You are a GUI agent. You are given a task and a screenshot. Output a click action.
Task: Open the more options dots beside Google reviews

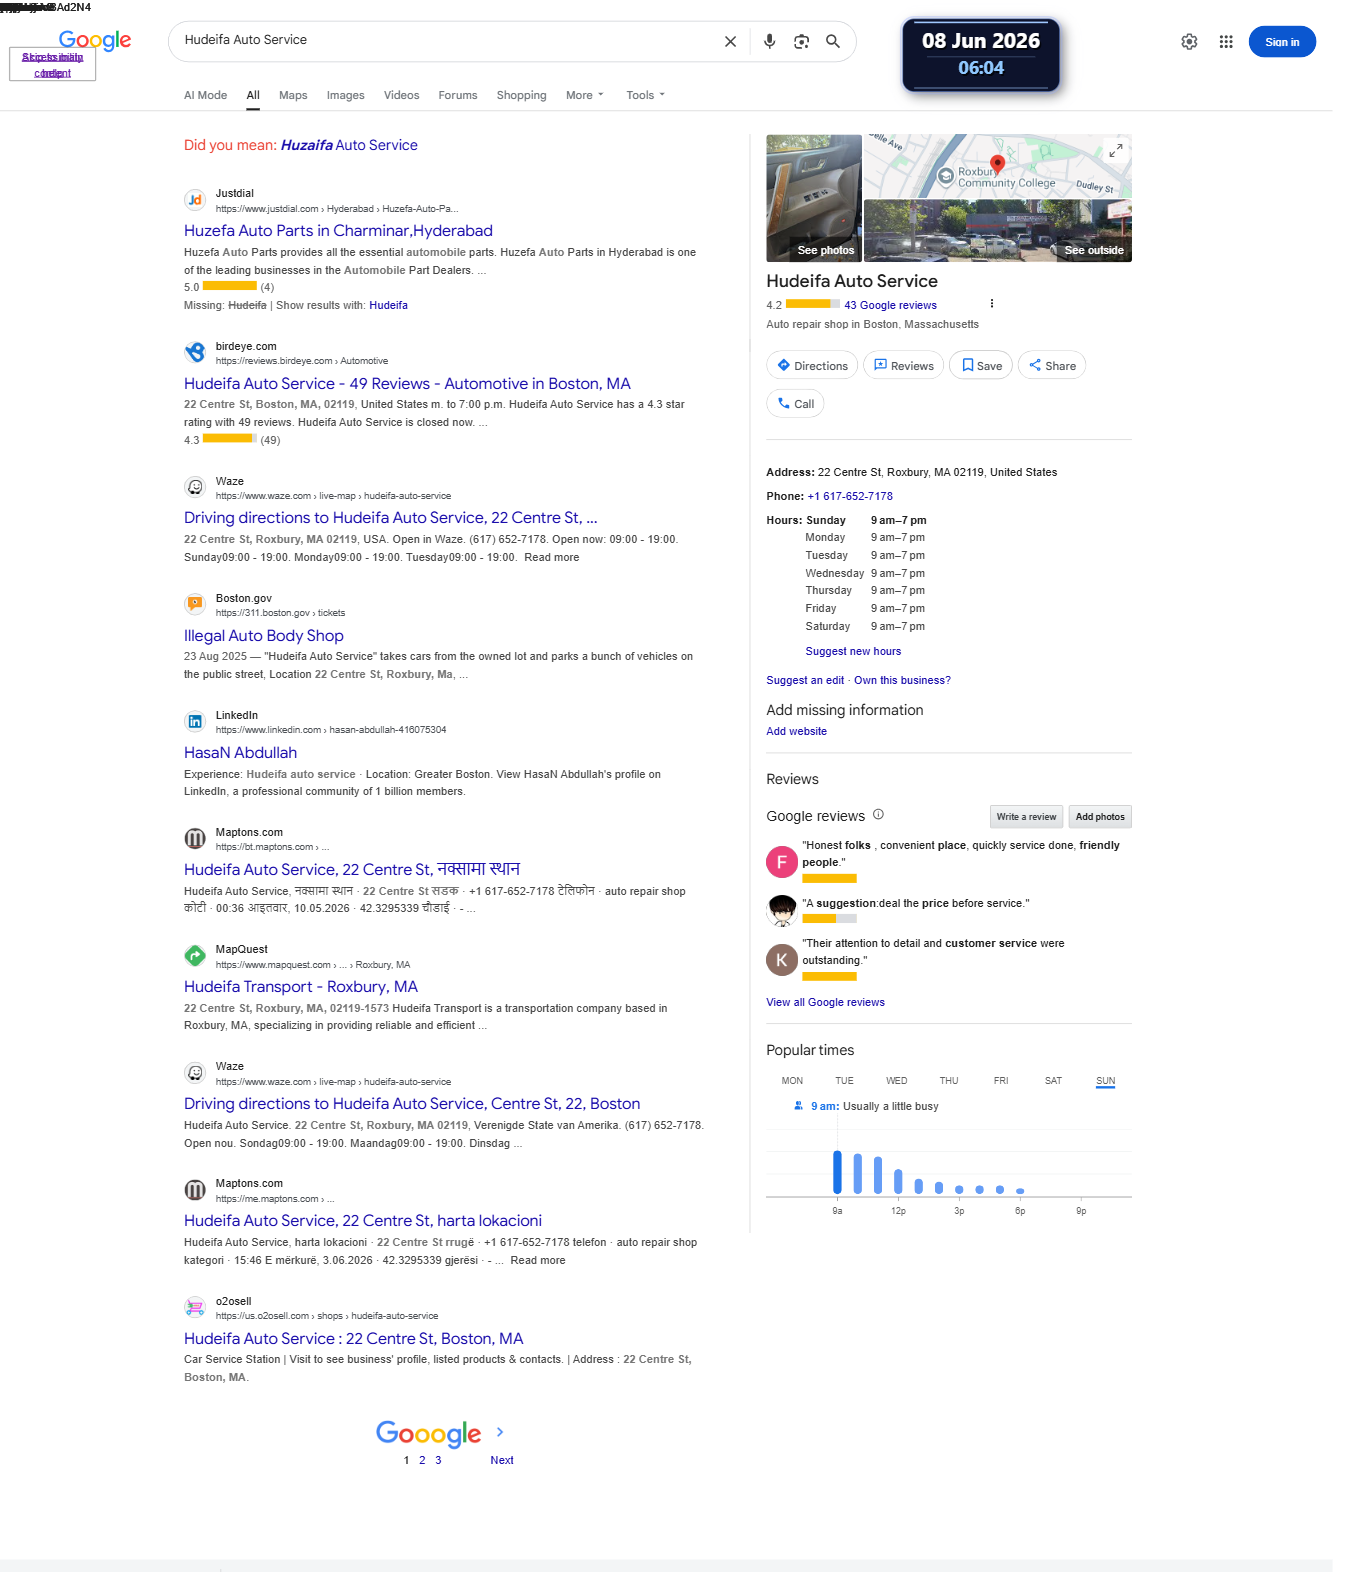(x=992, y=304)
